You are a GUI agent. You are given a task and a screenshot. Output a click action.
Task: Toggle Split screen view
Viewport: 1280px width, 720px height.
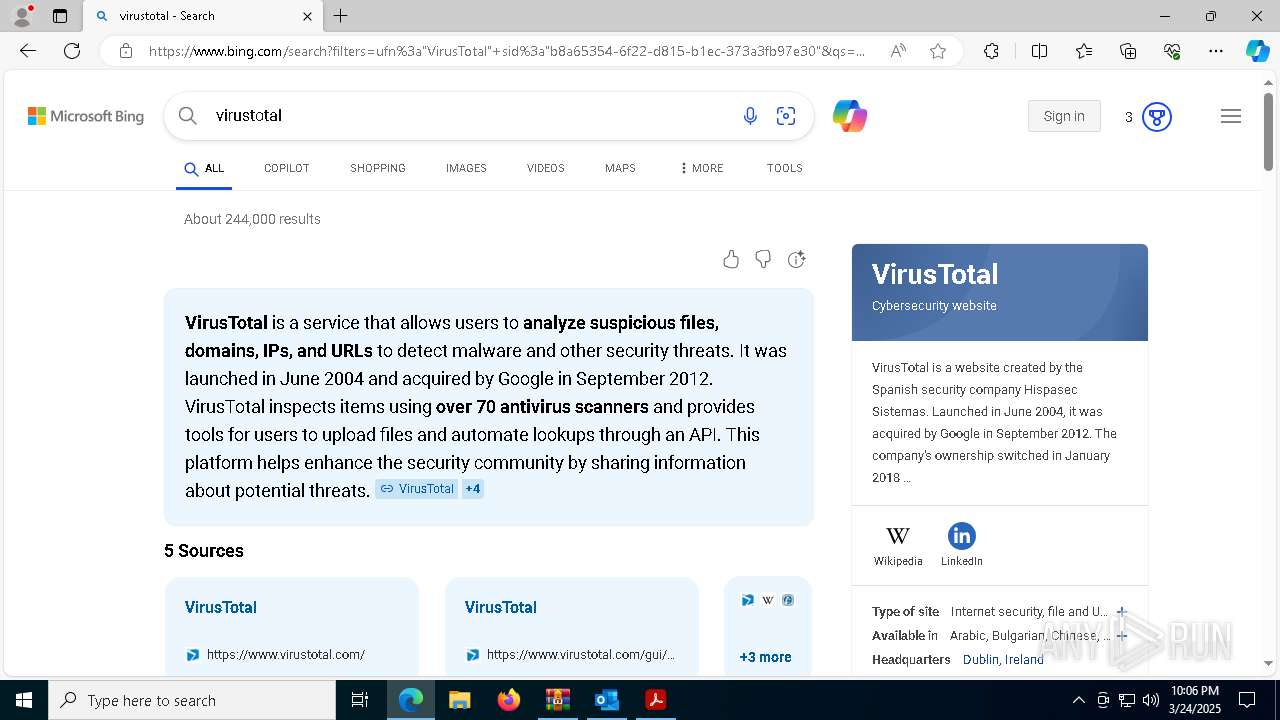[x=1039, y=51]
